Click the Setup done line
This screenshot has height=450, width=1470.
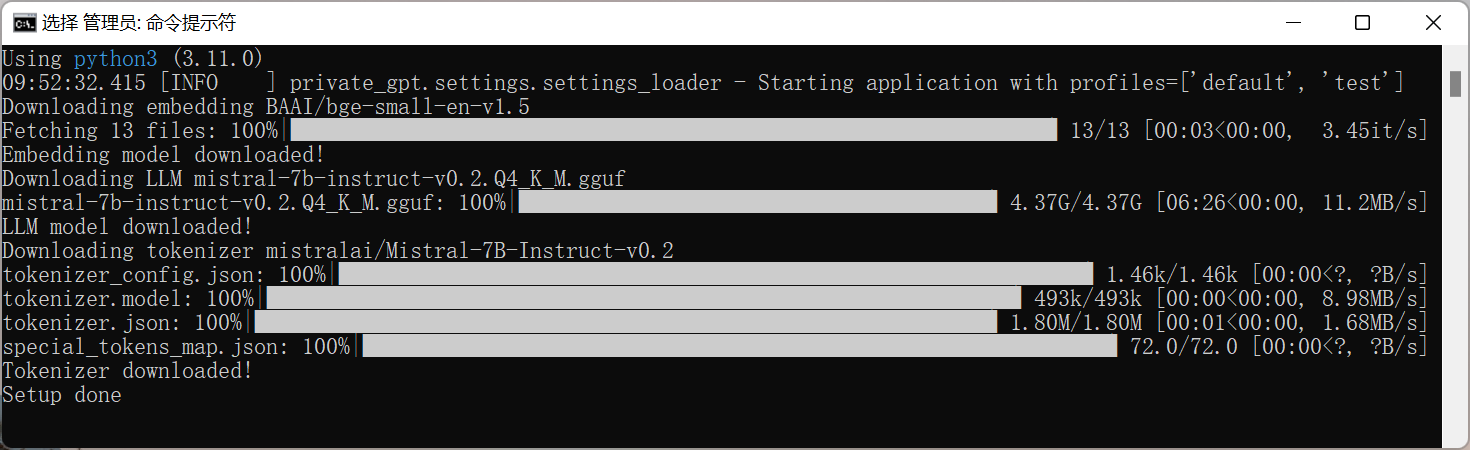point(62,395)
